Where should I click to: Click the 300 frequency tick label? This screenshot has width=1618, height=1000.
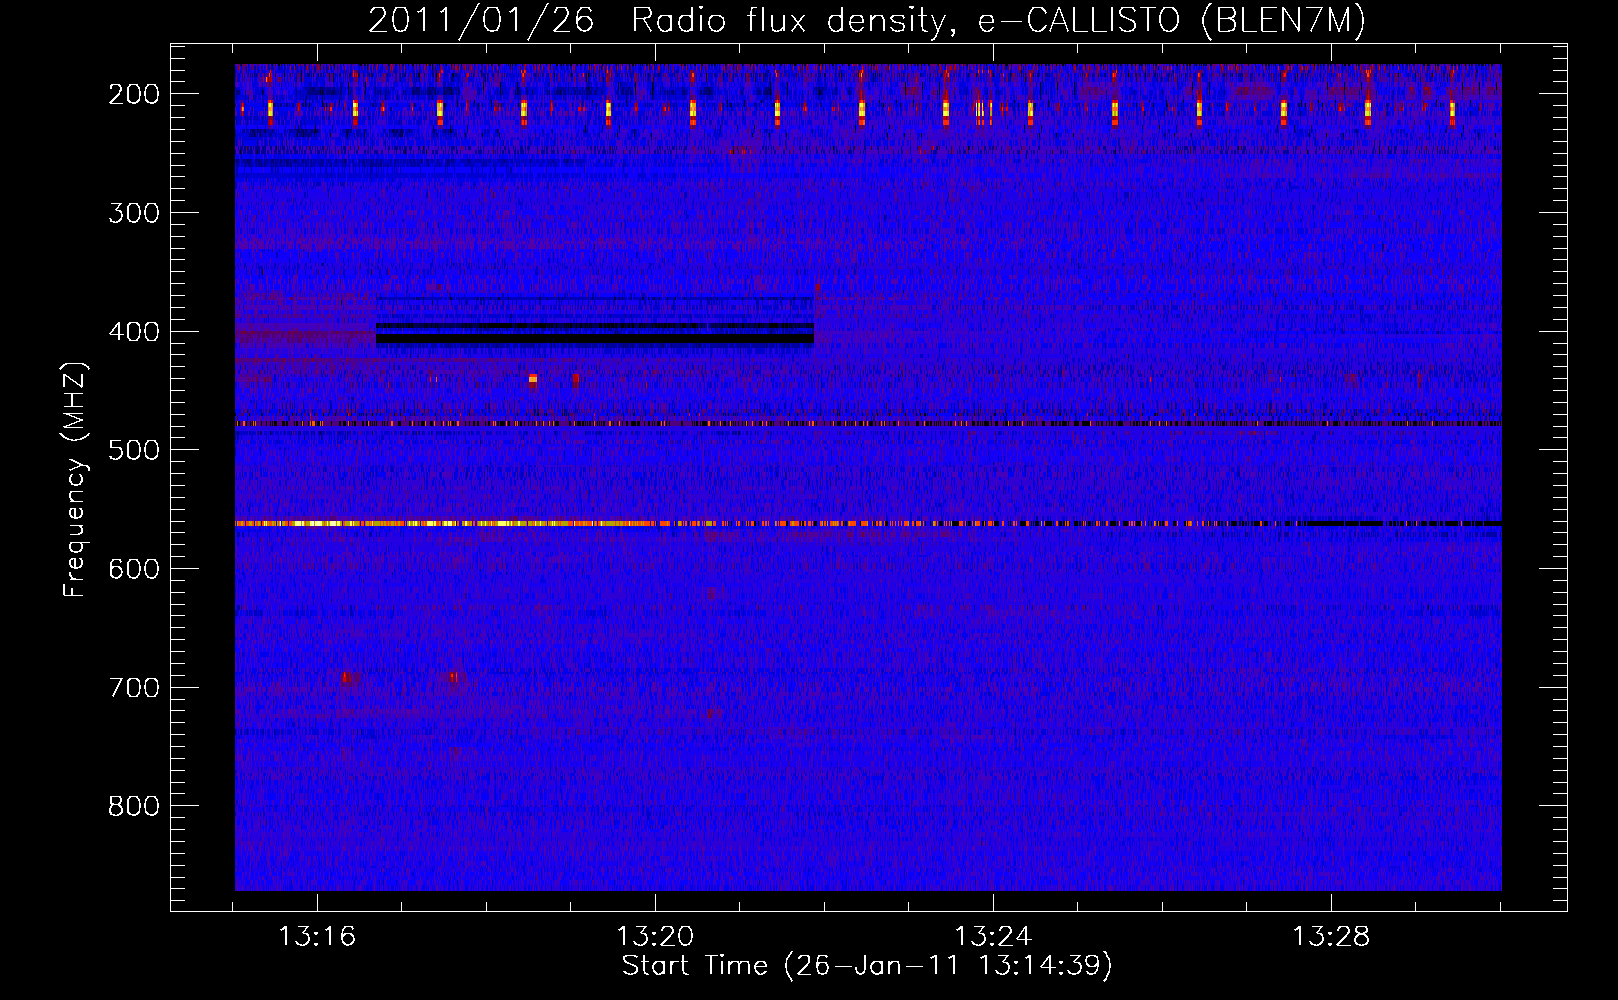pos(133,213)
